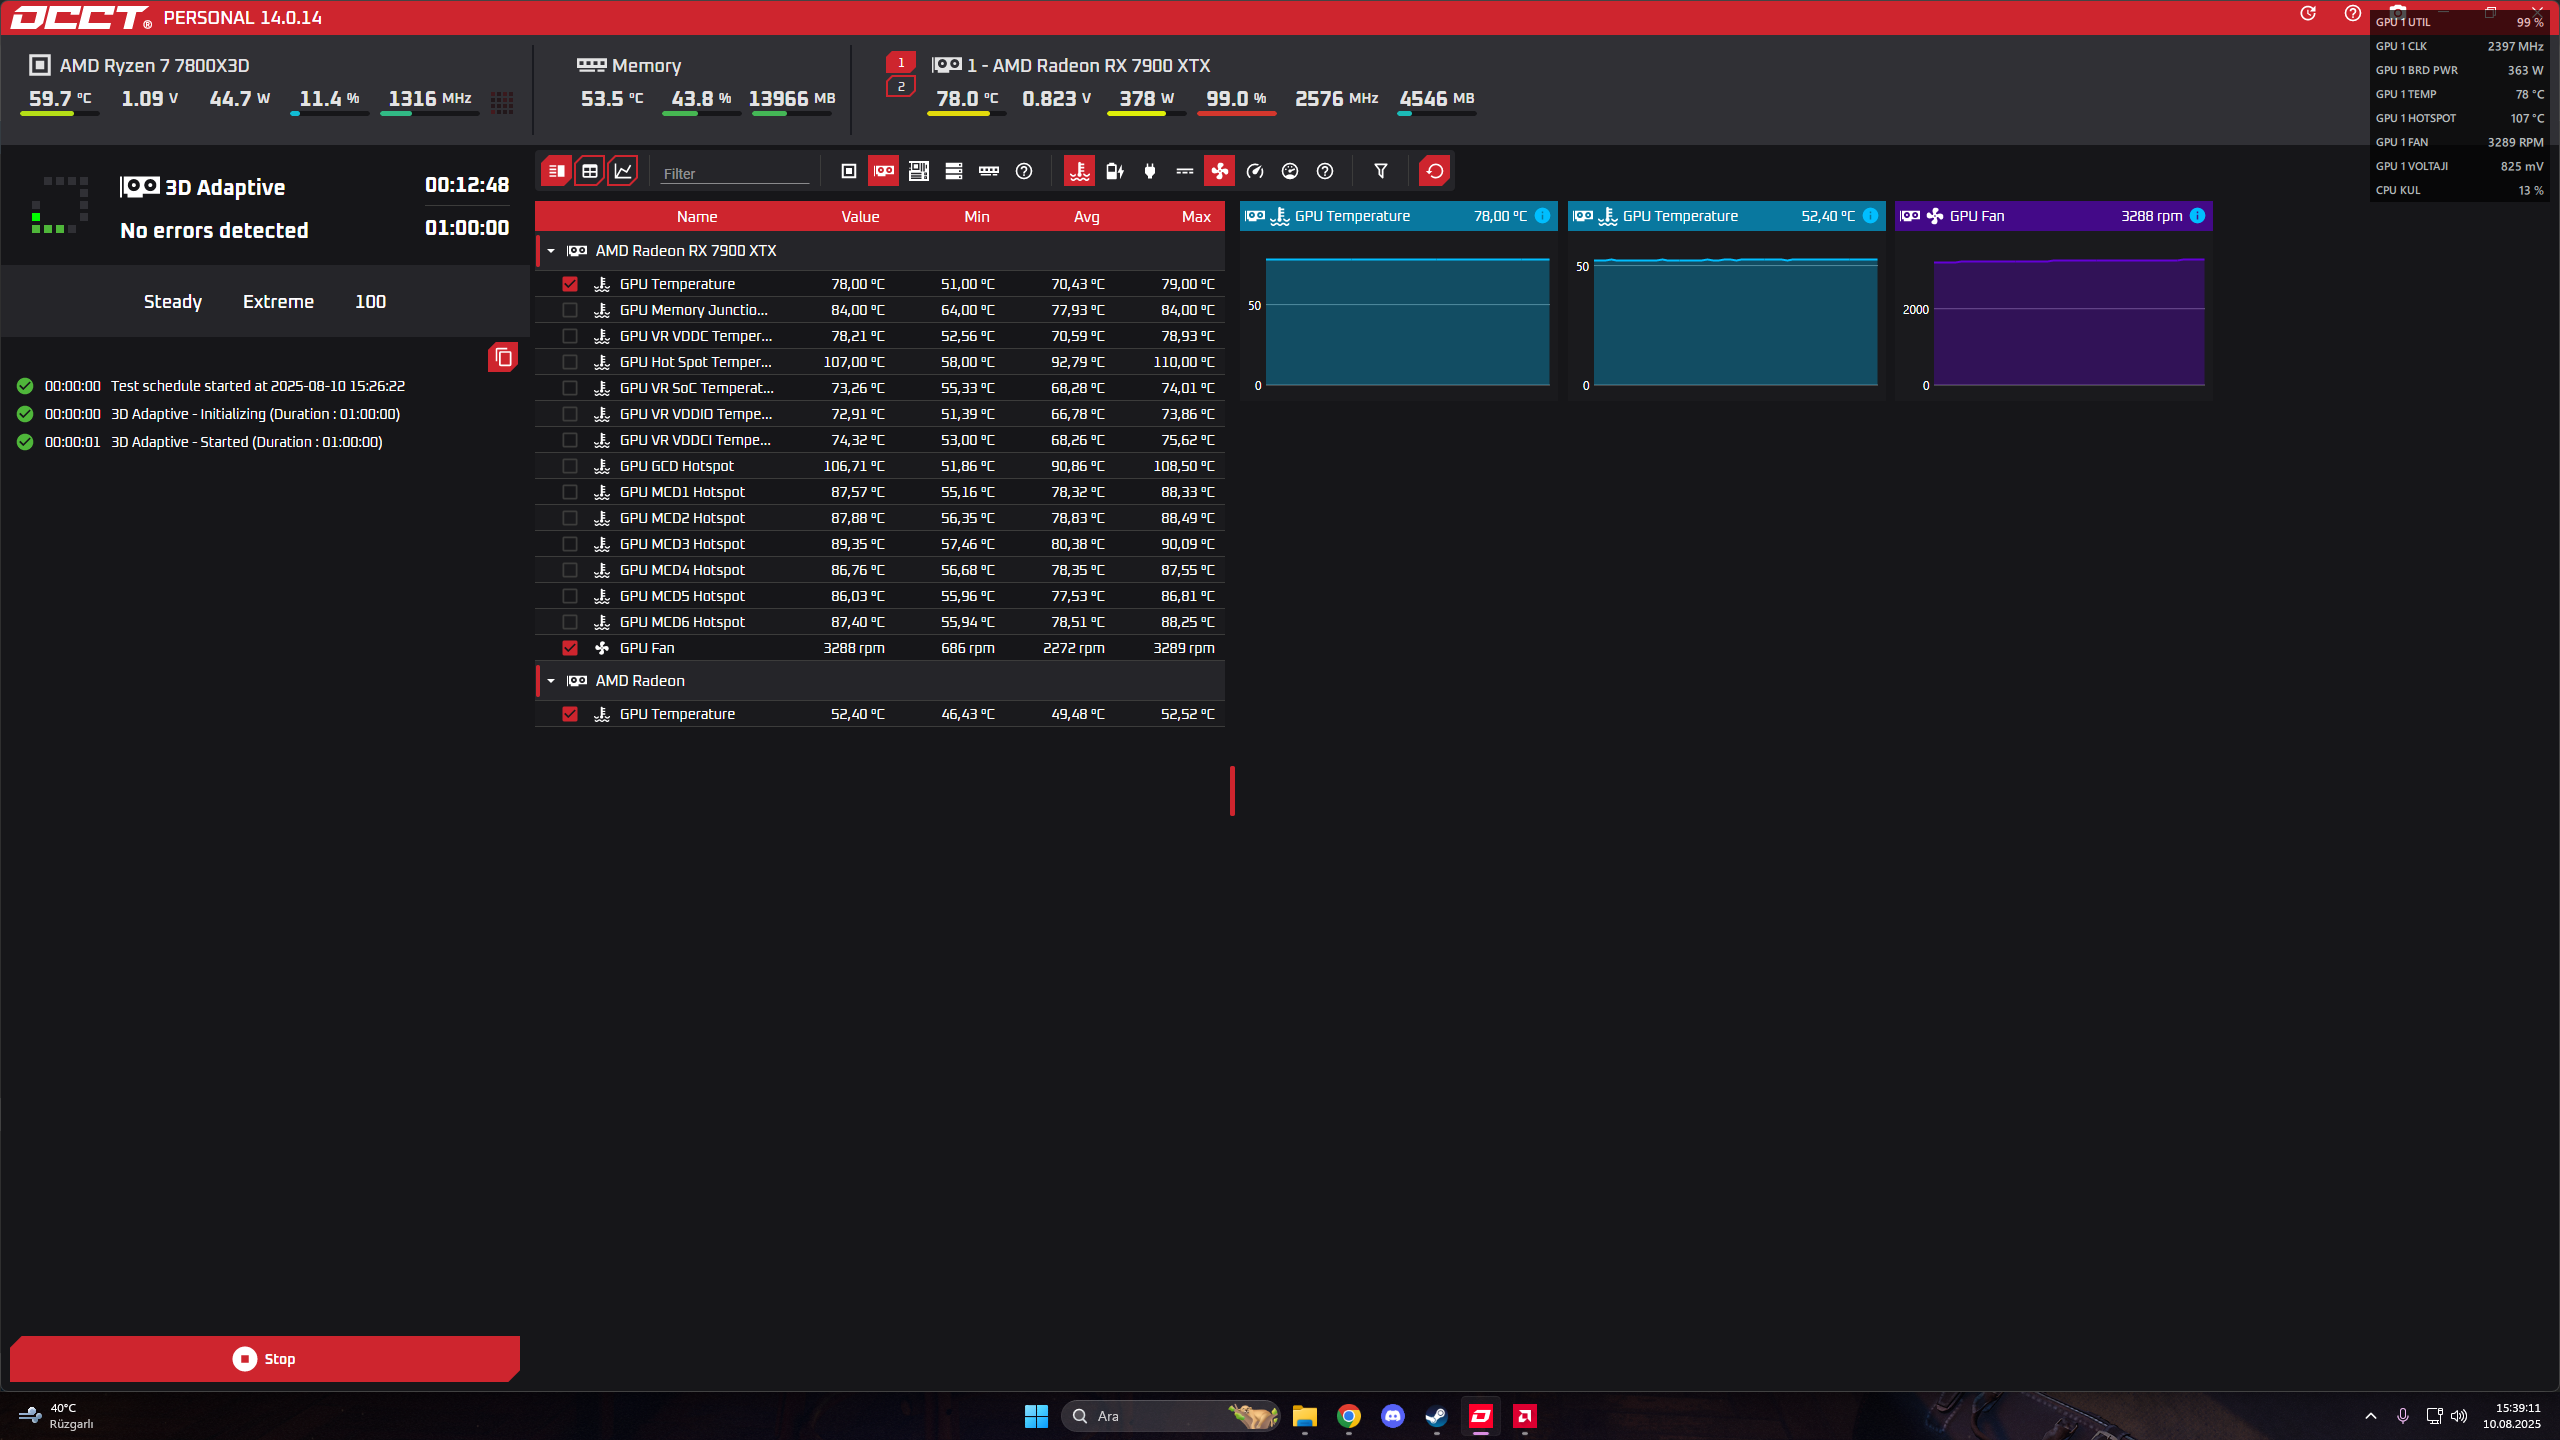Image resolution: width=2560 pixels, height=1440 pixels.
Task: Toggle the current sensor type filter
Action: click(1185, 171)
